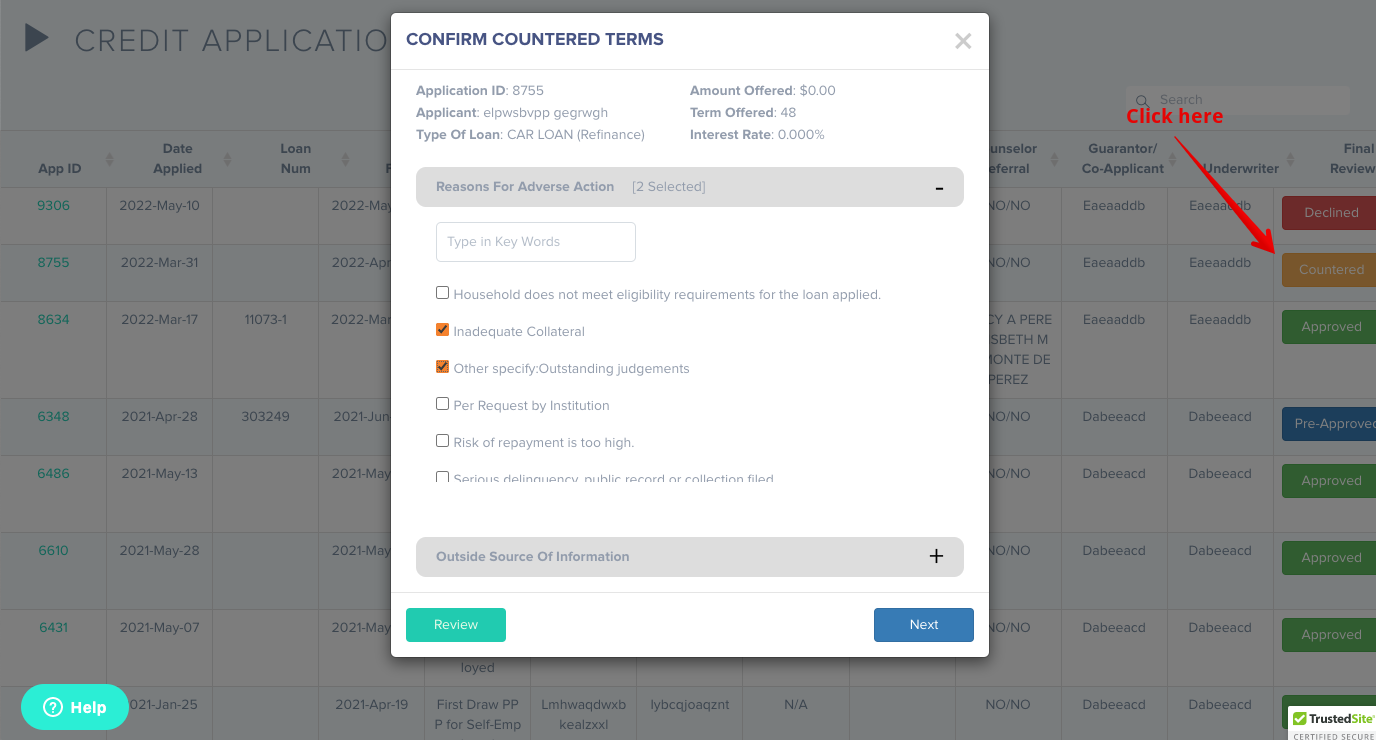The image size is (1376, 740).
Task: Expand Outside Source Of Information section
Action: 936,557
